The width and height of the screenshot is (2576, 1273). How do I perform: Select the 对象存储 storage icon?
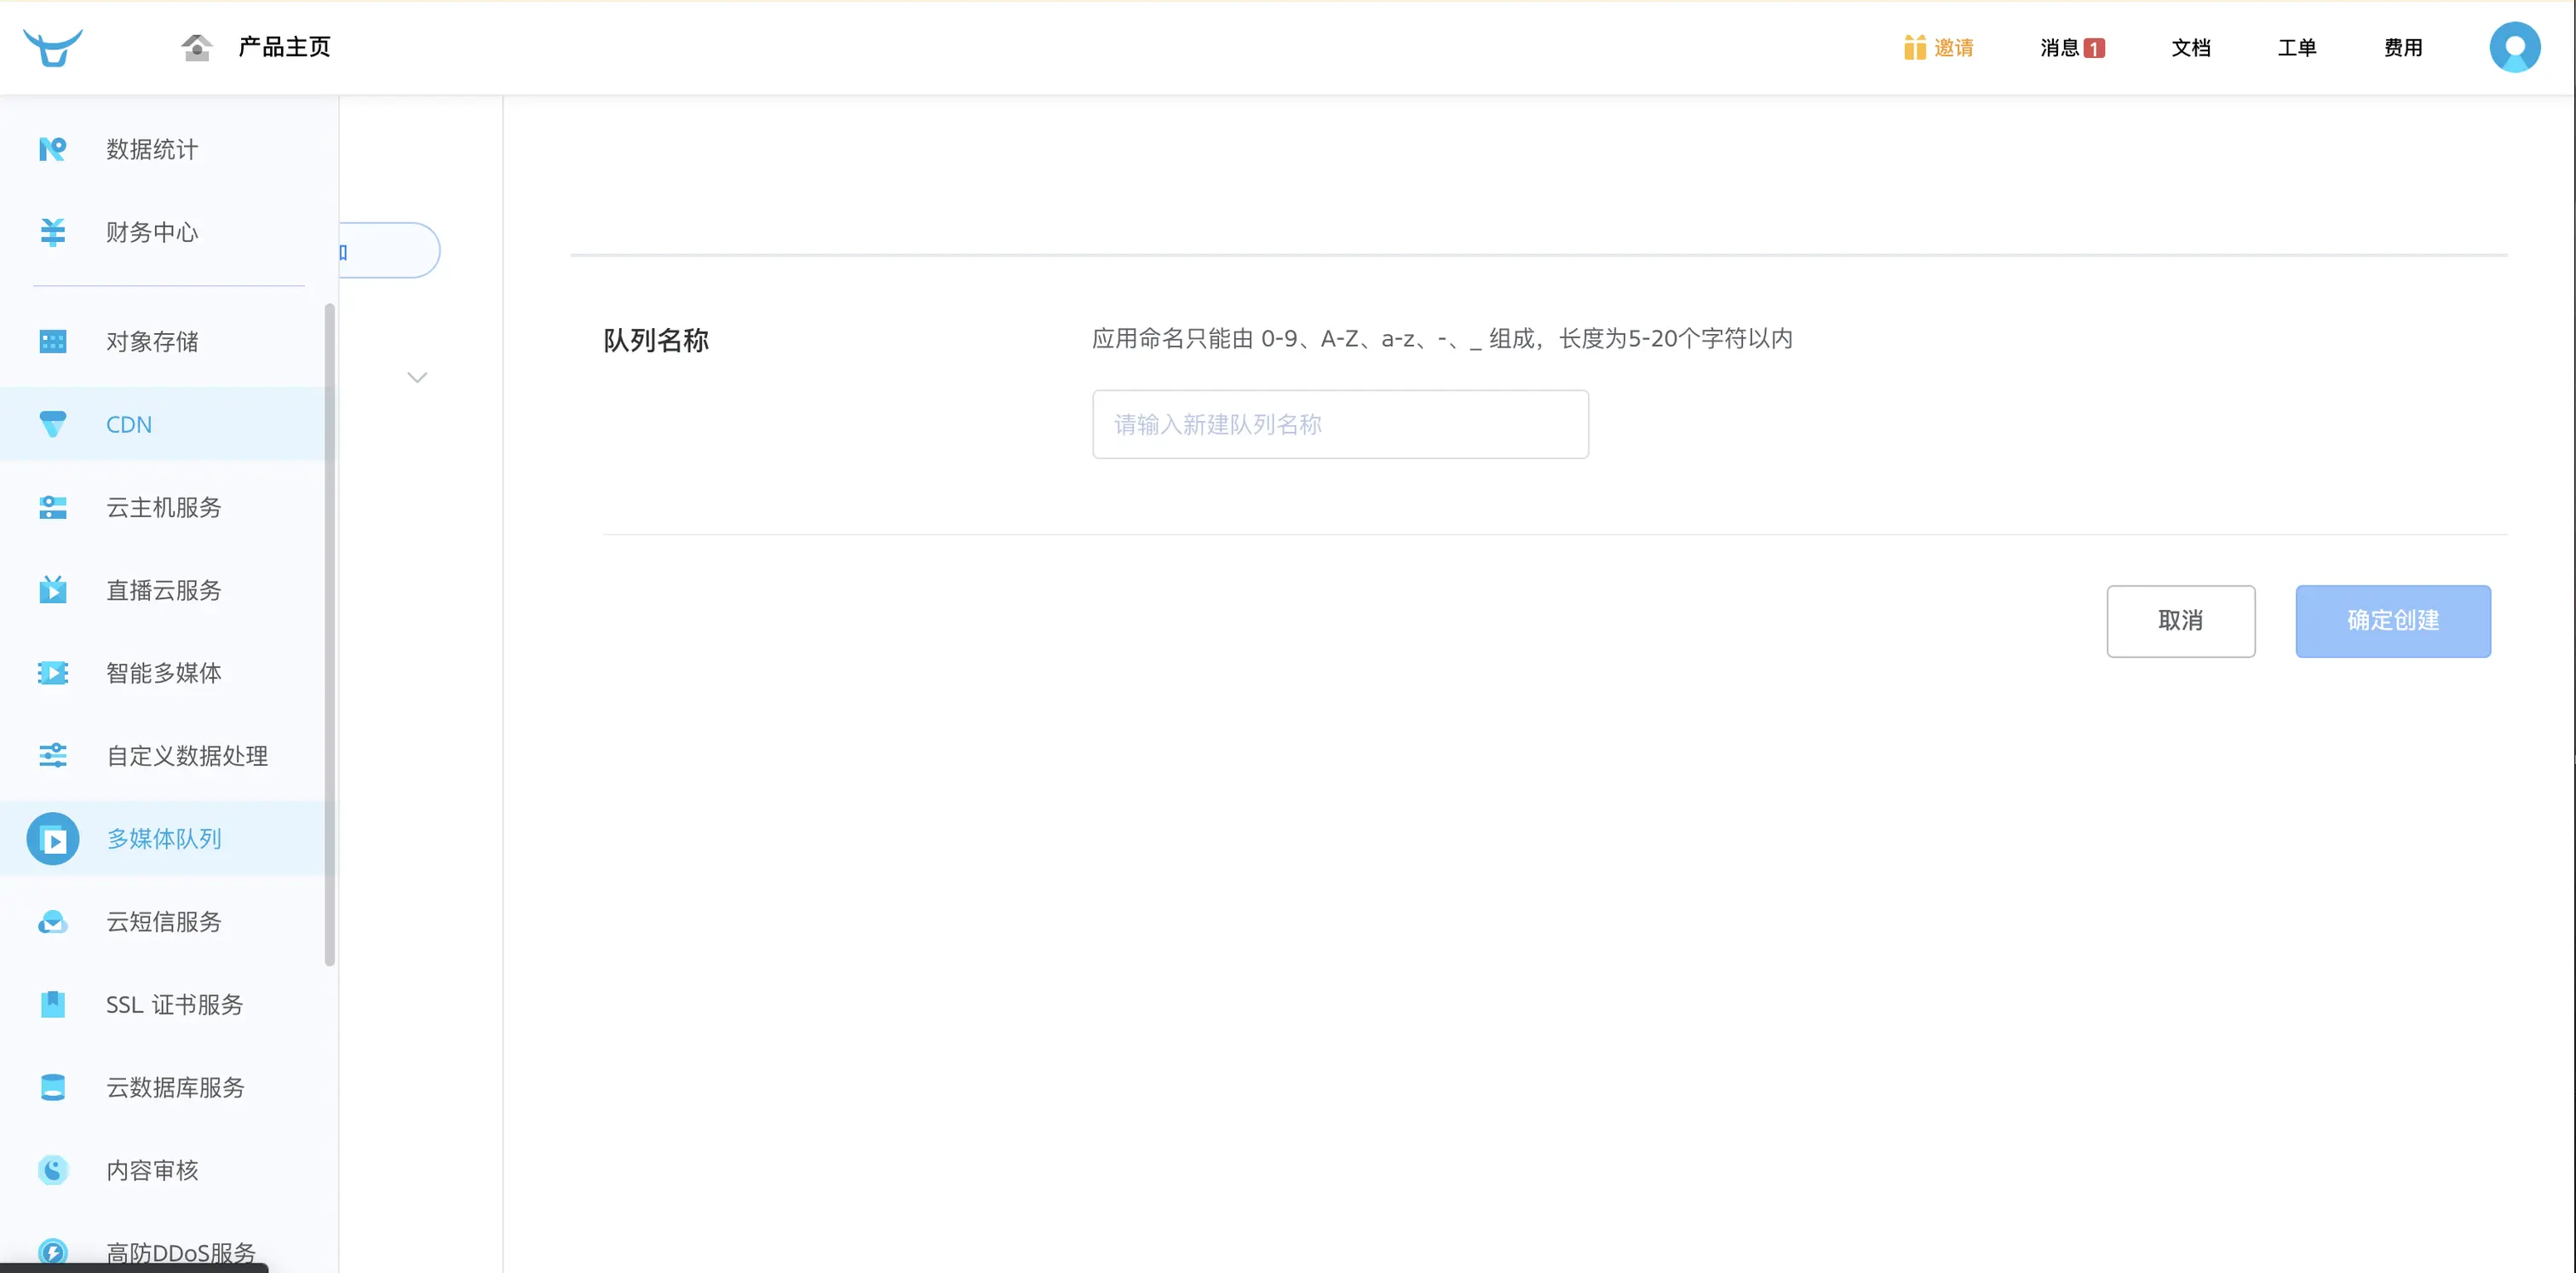click(x=53, y=341)
